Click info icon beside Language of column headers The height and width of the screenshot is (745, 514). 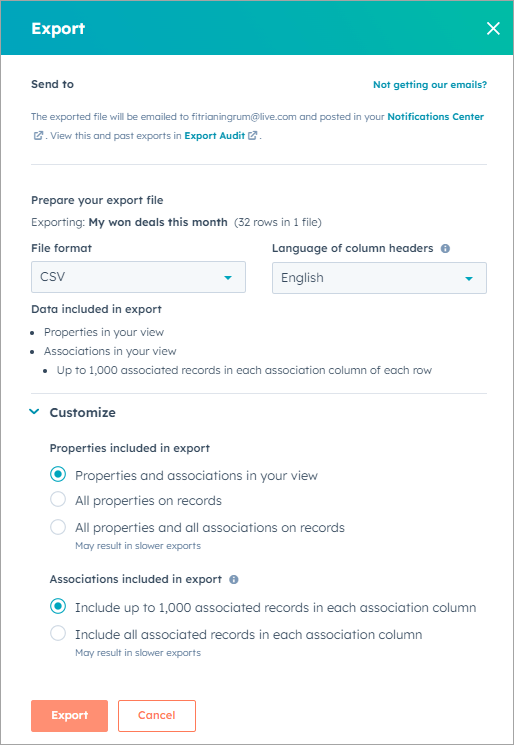[445, 248]
